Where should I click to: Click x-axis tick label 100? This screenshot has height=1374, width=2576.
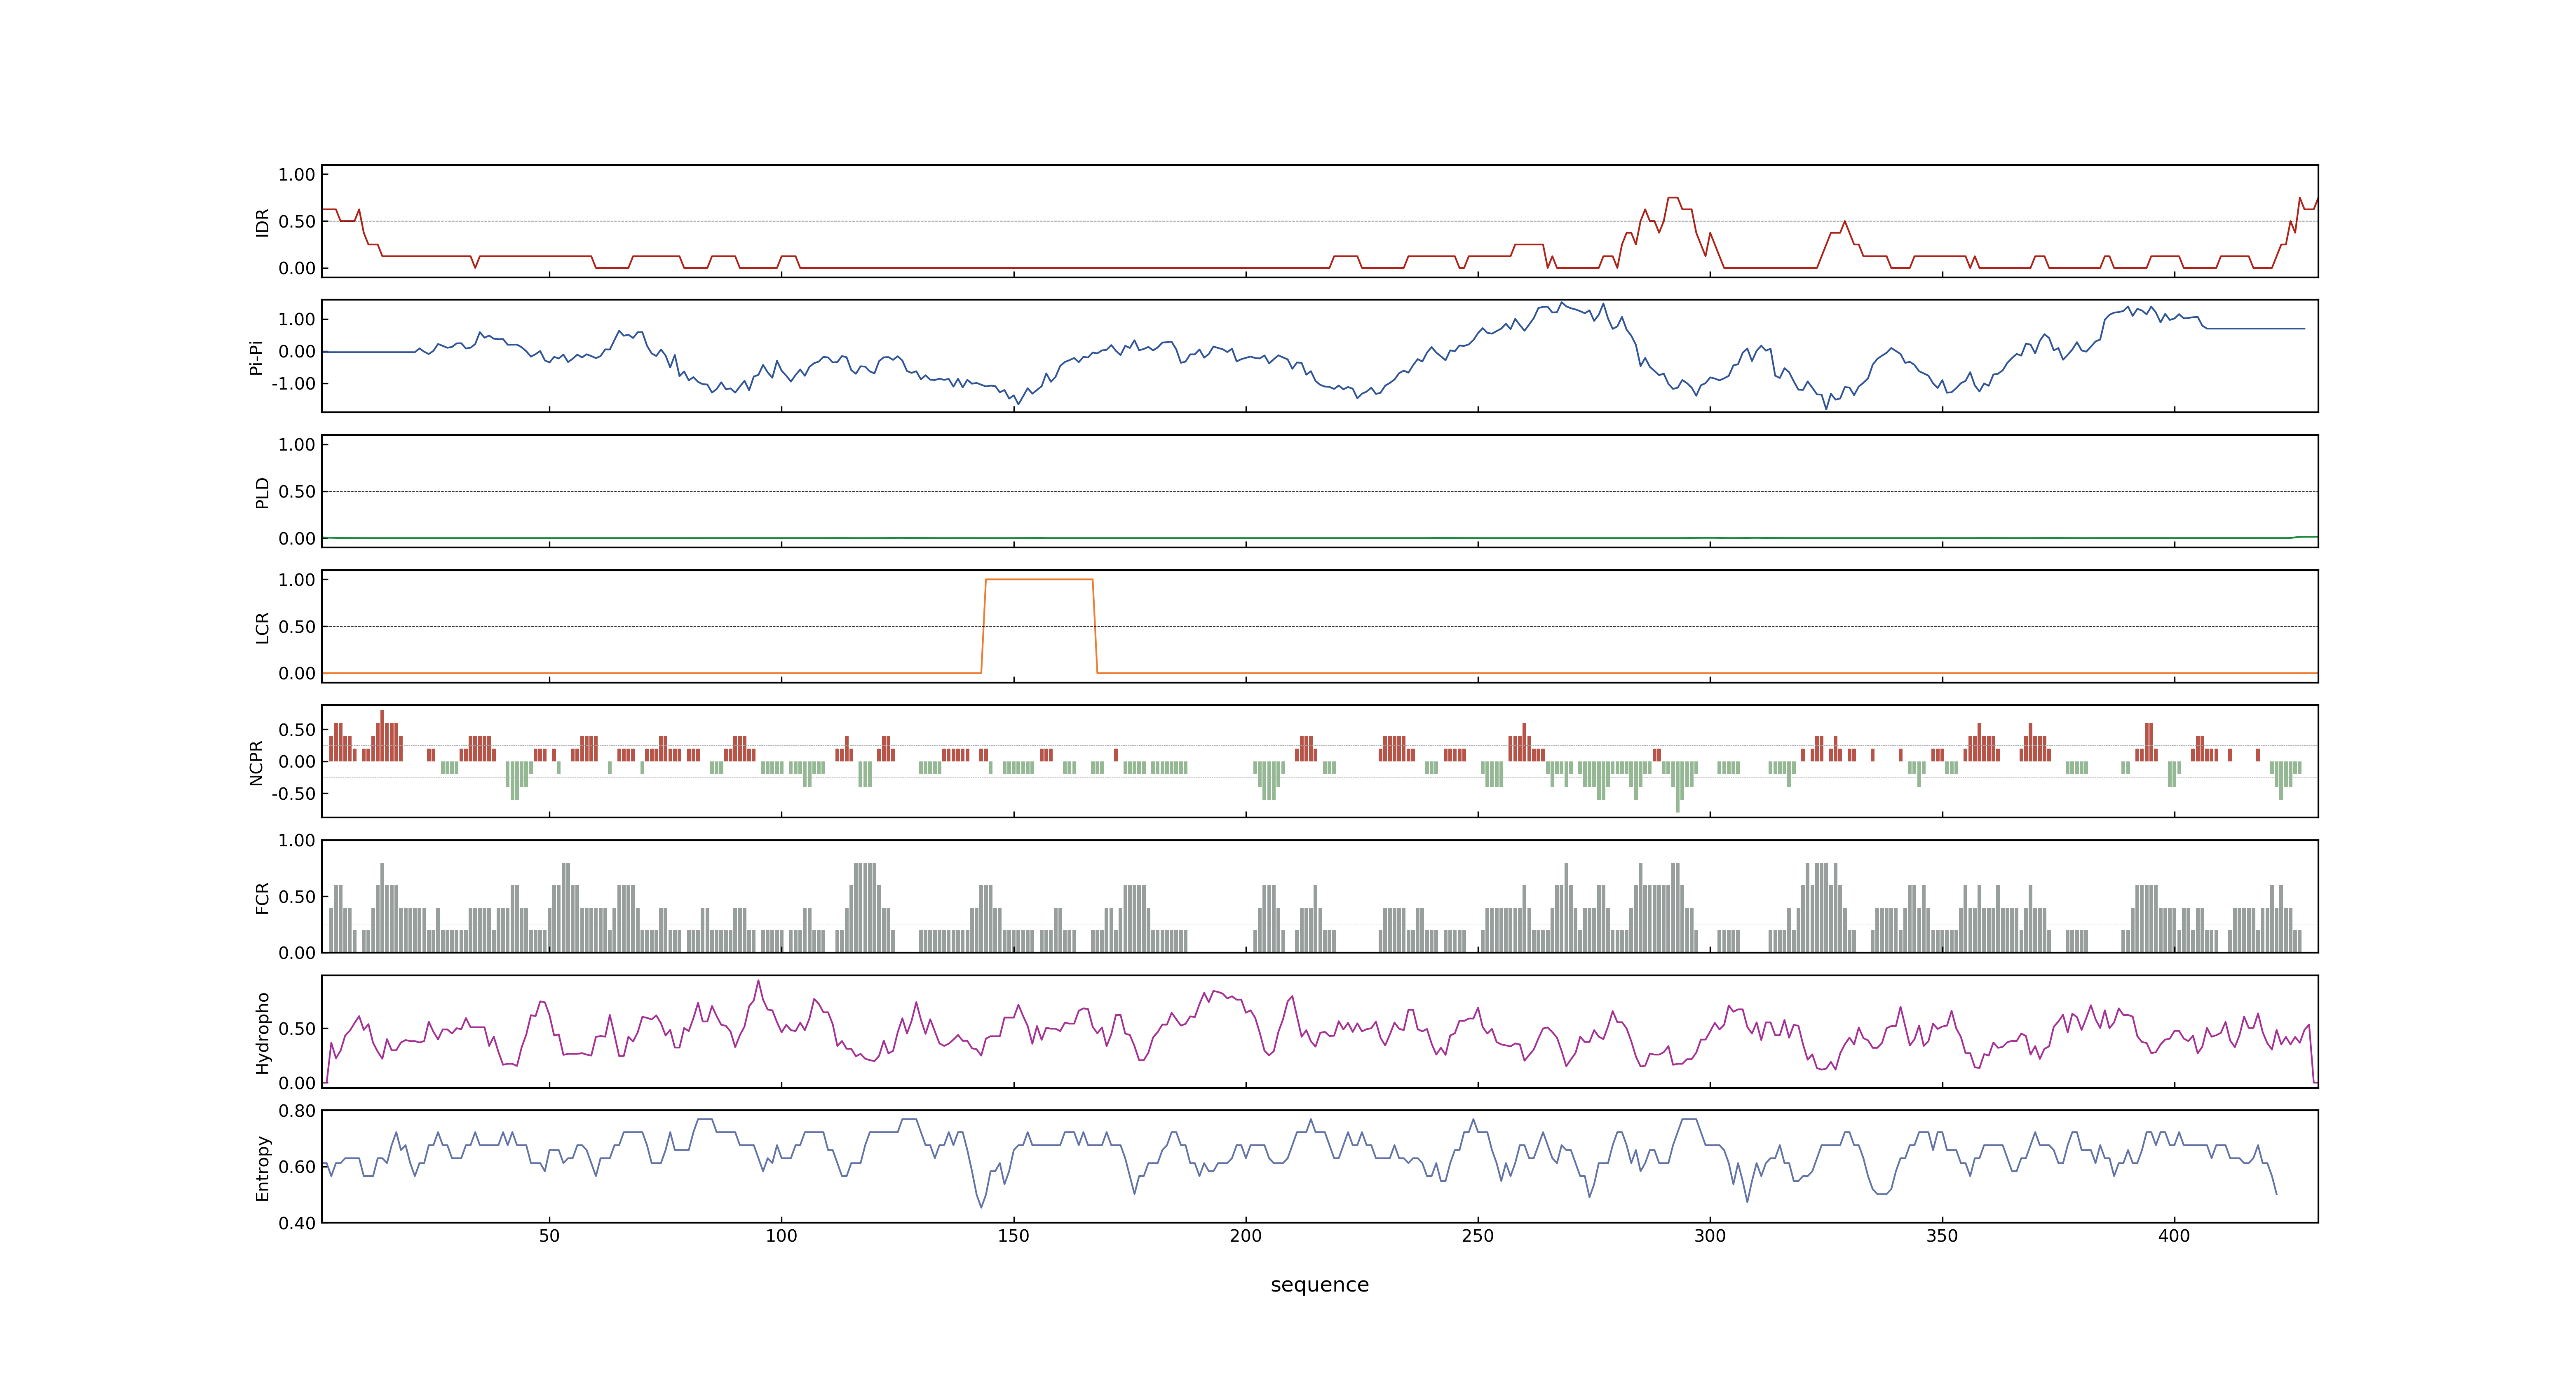tap(781, 1236)
